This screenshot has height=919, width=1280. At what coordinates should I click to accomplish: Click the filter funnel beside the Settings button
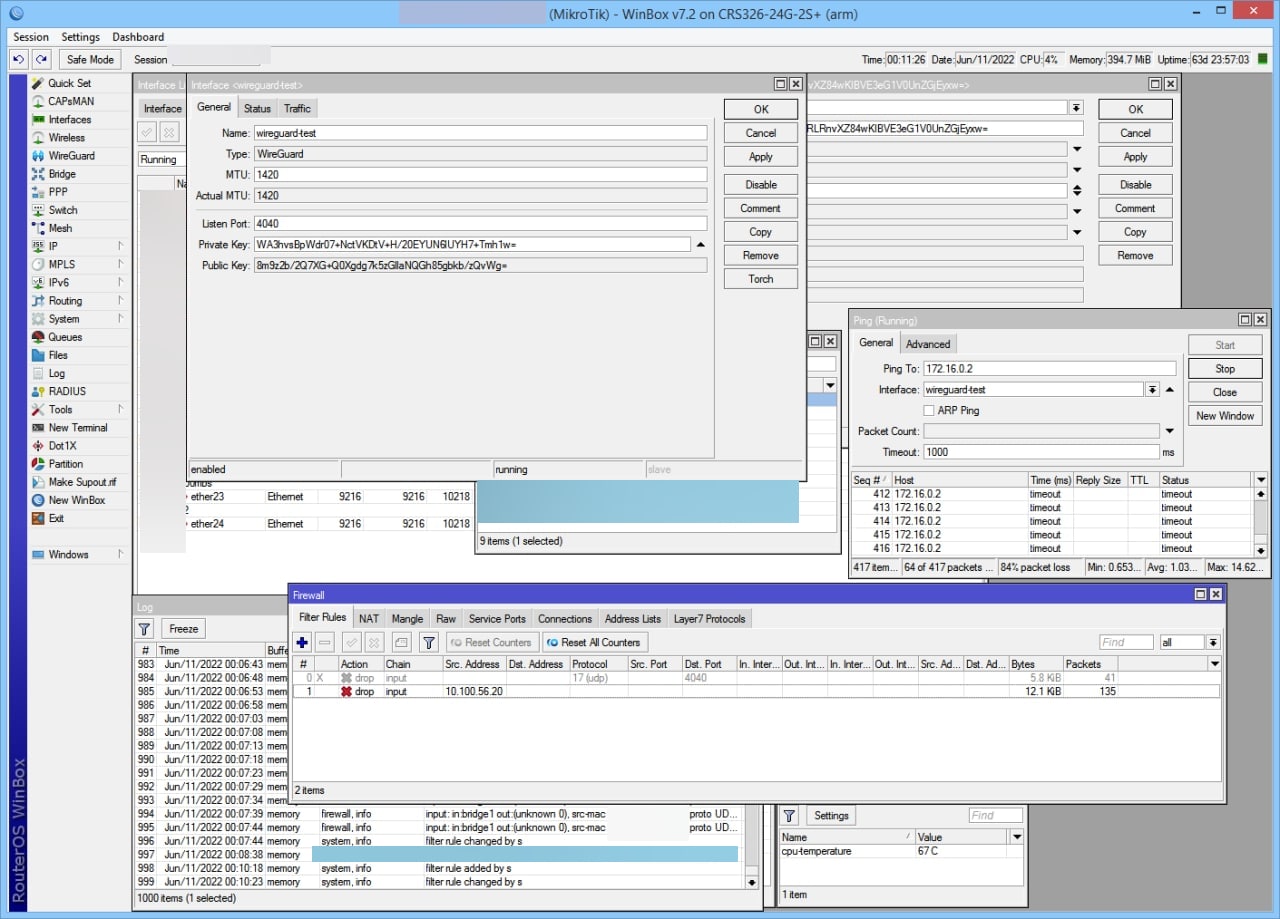(789, 815)
